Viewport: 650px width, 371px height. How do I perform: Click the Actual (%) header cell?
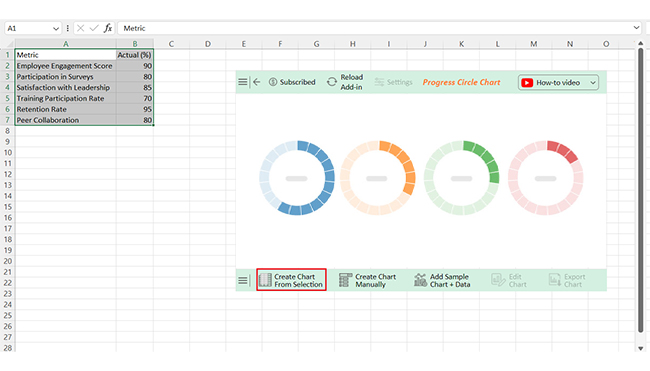click(x=135, y=55)
